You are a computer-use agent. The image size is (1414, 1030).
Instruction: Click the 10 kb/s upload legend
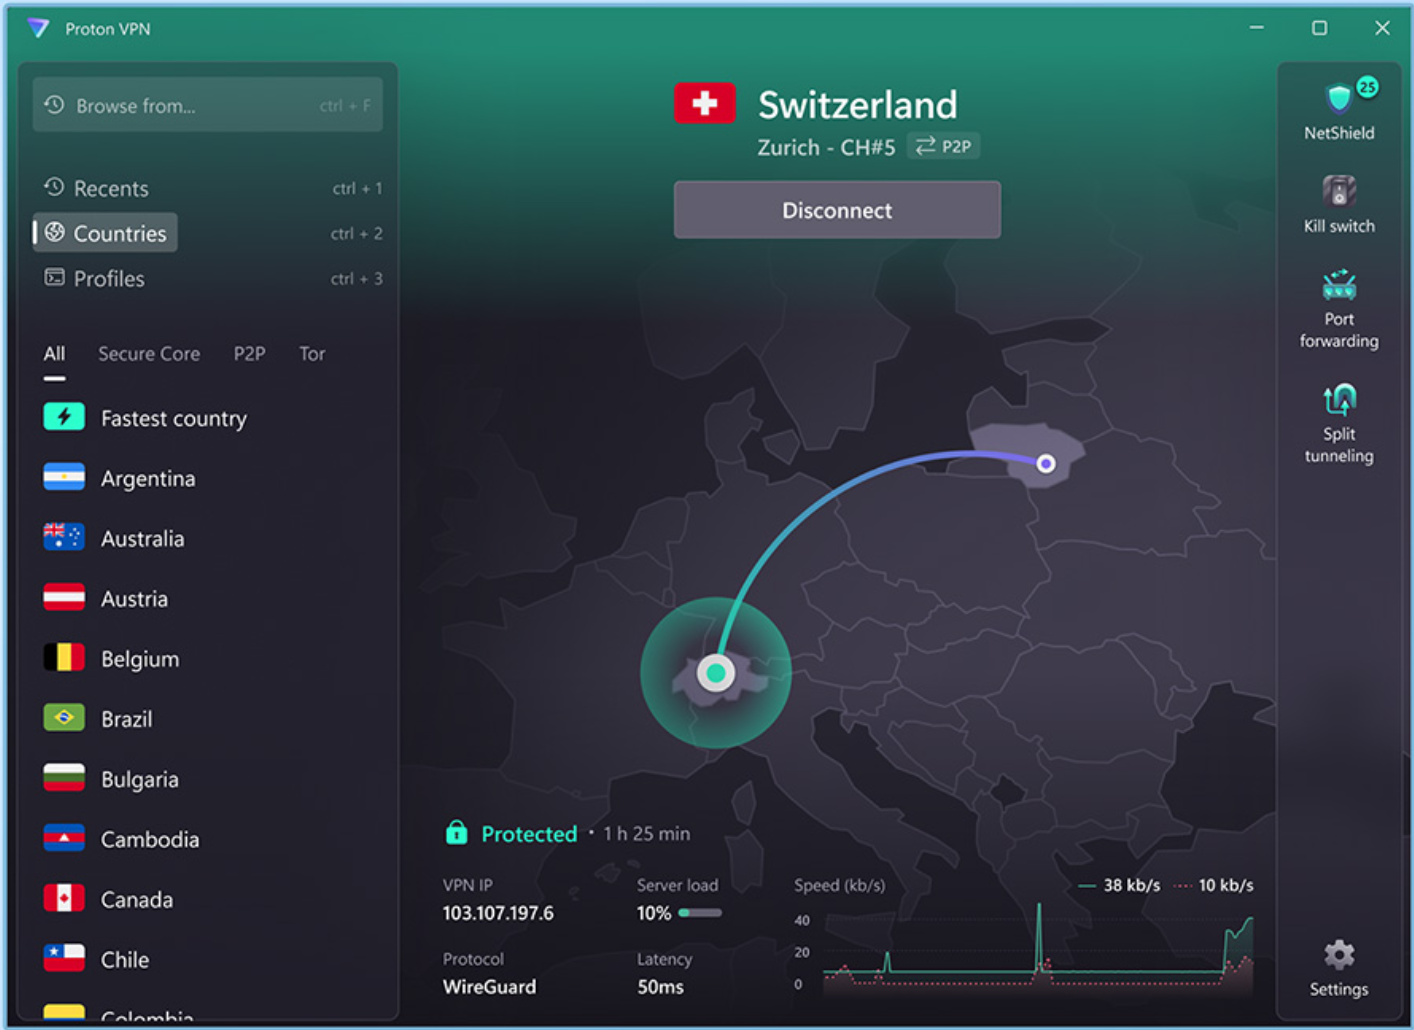click(1213, 885)
